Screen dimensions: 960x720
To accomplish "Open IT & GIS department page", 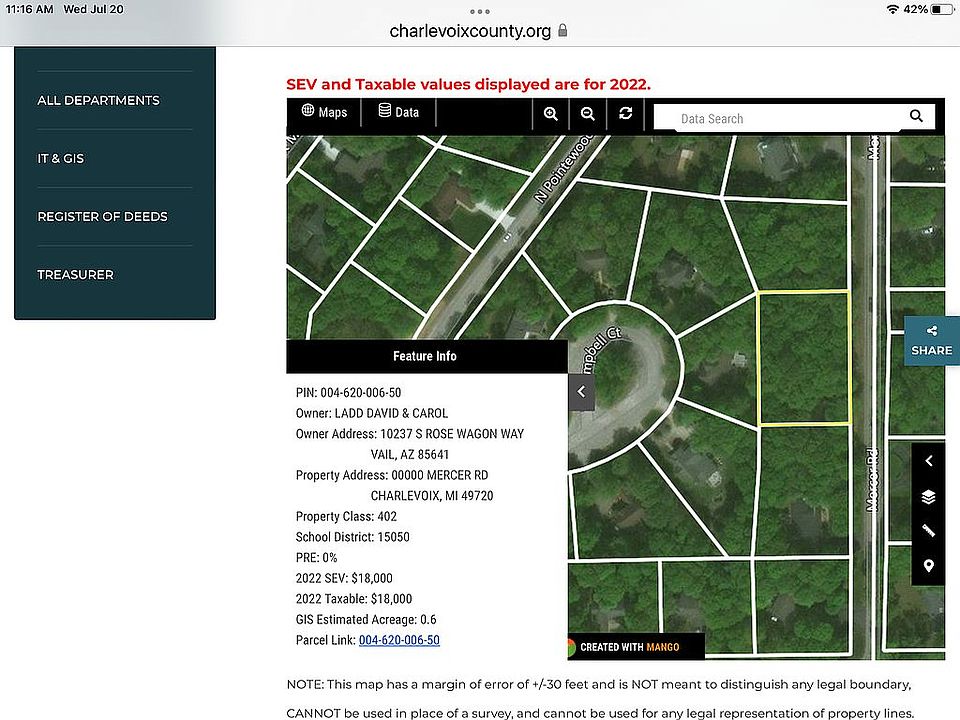I will [60, 158].
